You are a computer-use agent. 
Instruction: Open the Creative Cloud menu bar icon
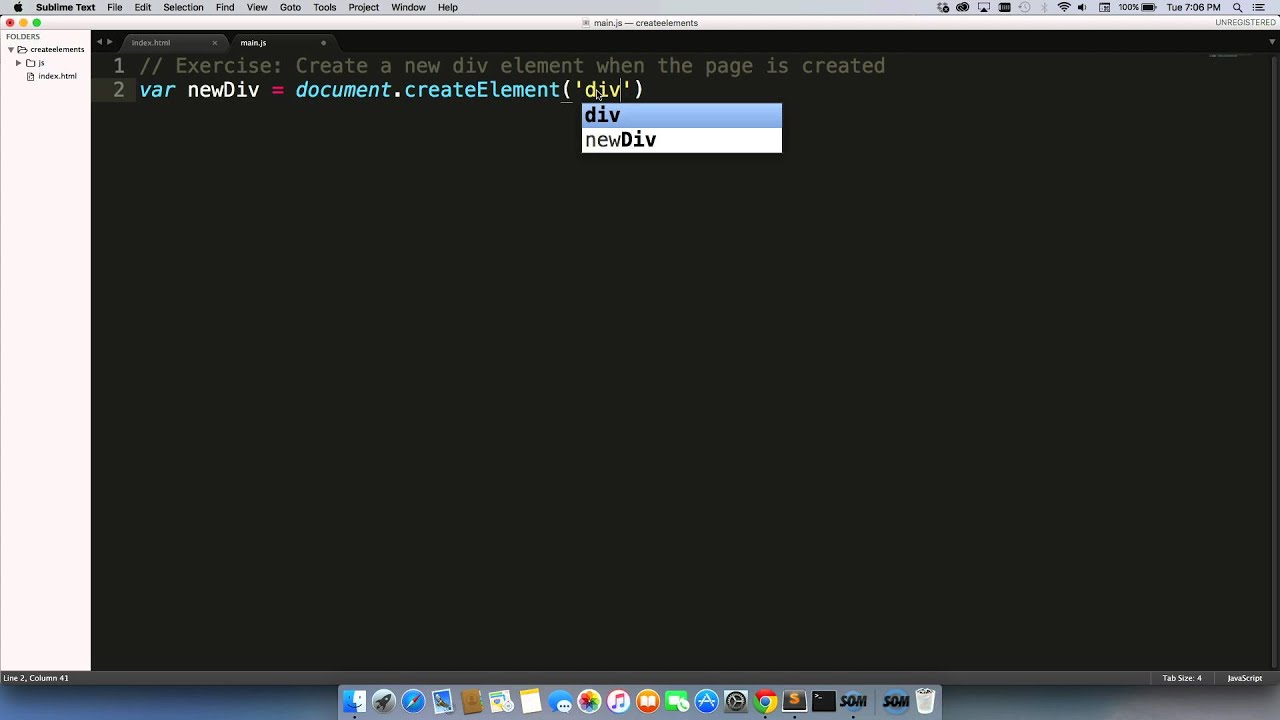[962, 7]
